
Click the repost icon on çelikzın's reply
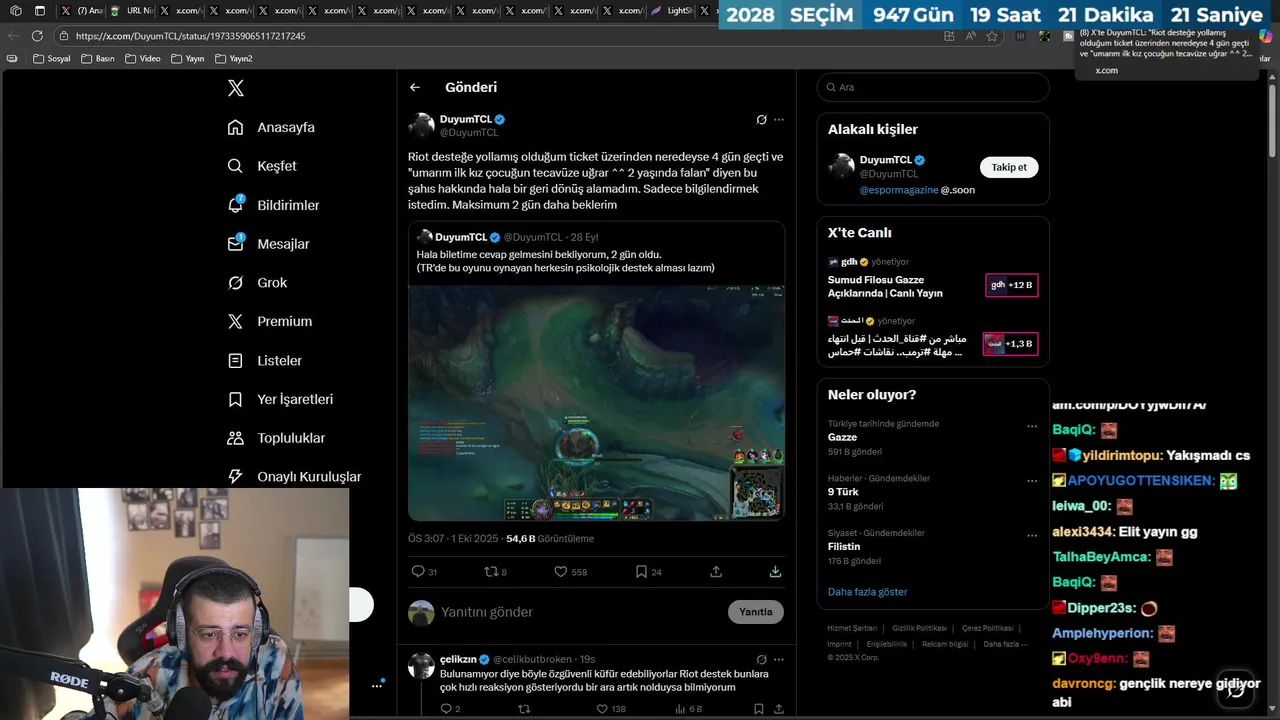point(524,709)
